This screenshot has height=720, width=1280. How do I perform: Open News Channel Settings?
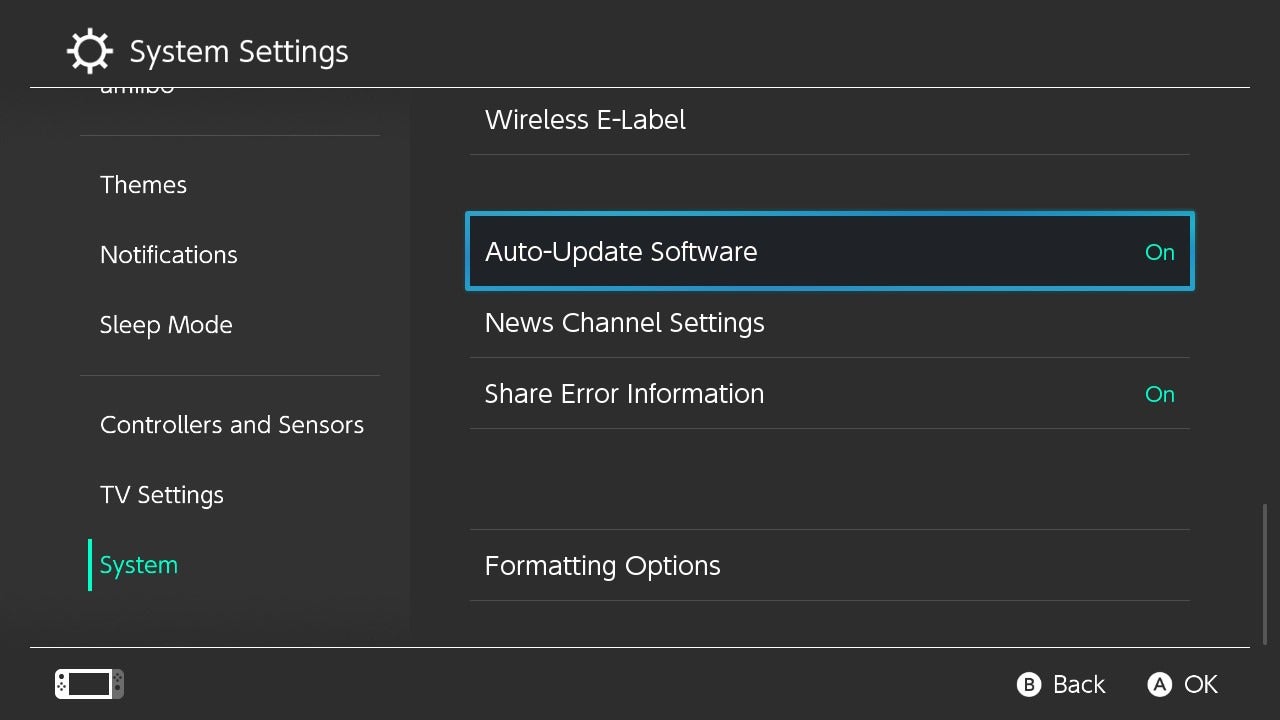(625, 323)
